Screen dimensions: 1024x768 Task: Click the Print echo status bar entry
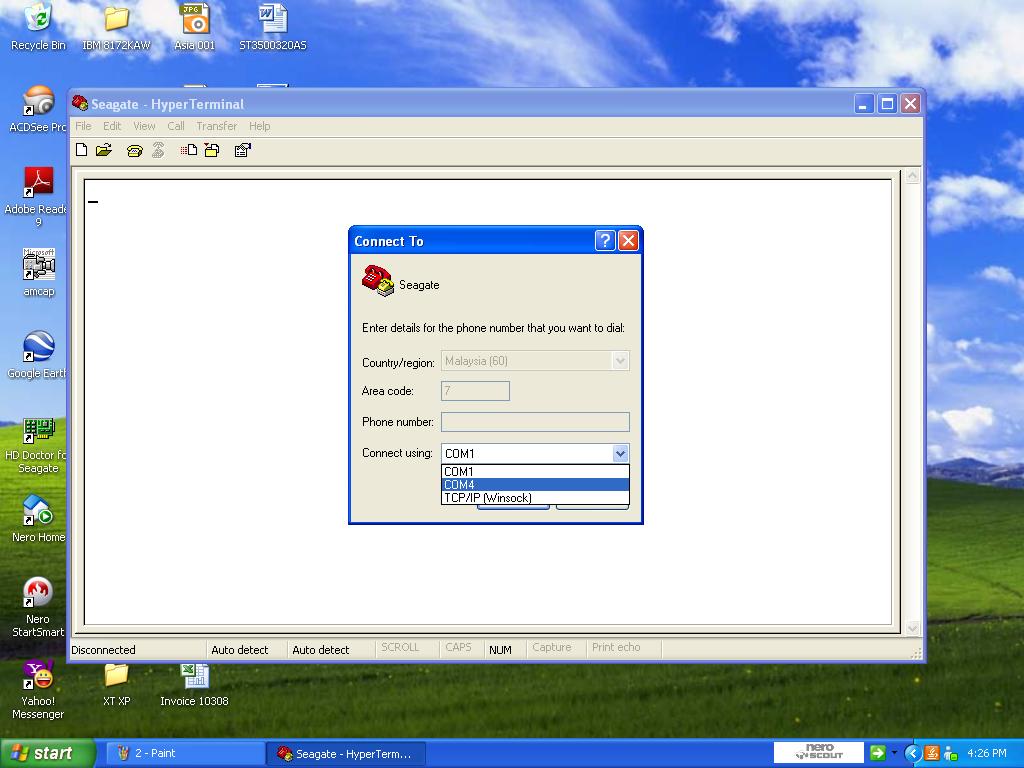(x=616, y=647)
